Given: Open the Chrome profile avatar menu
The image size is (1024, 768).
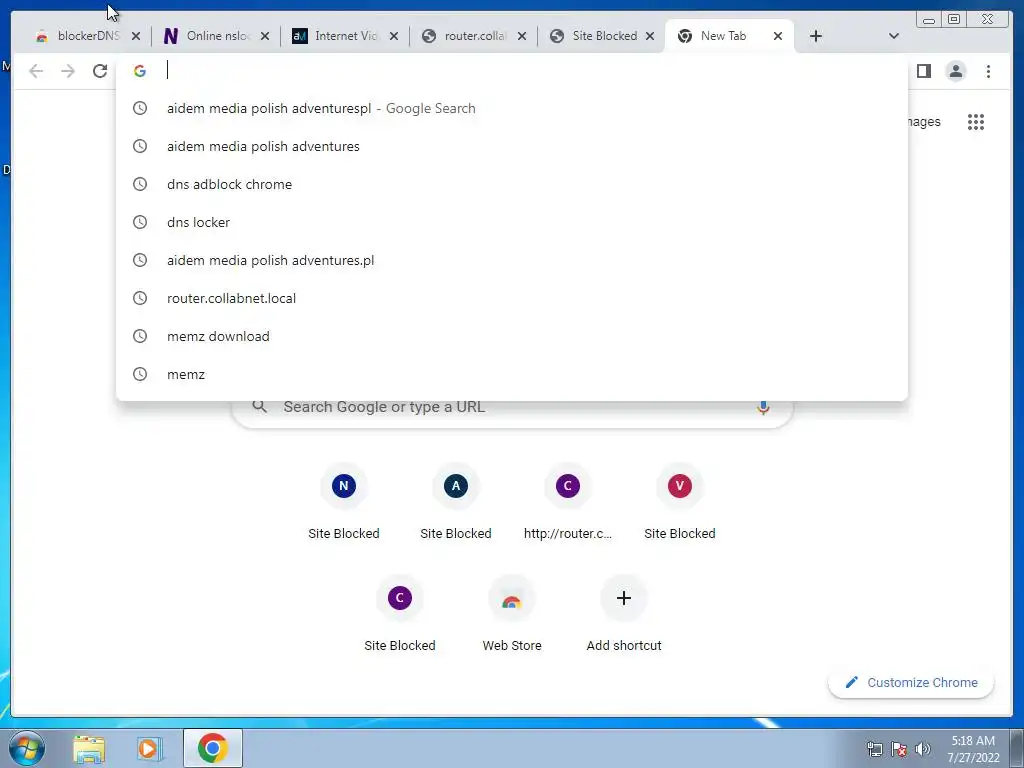Looking at the screenshot, I should 955,71.
